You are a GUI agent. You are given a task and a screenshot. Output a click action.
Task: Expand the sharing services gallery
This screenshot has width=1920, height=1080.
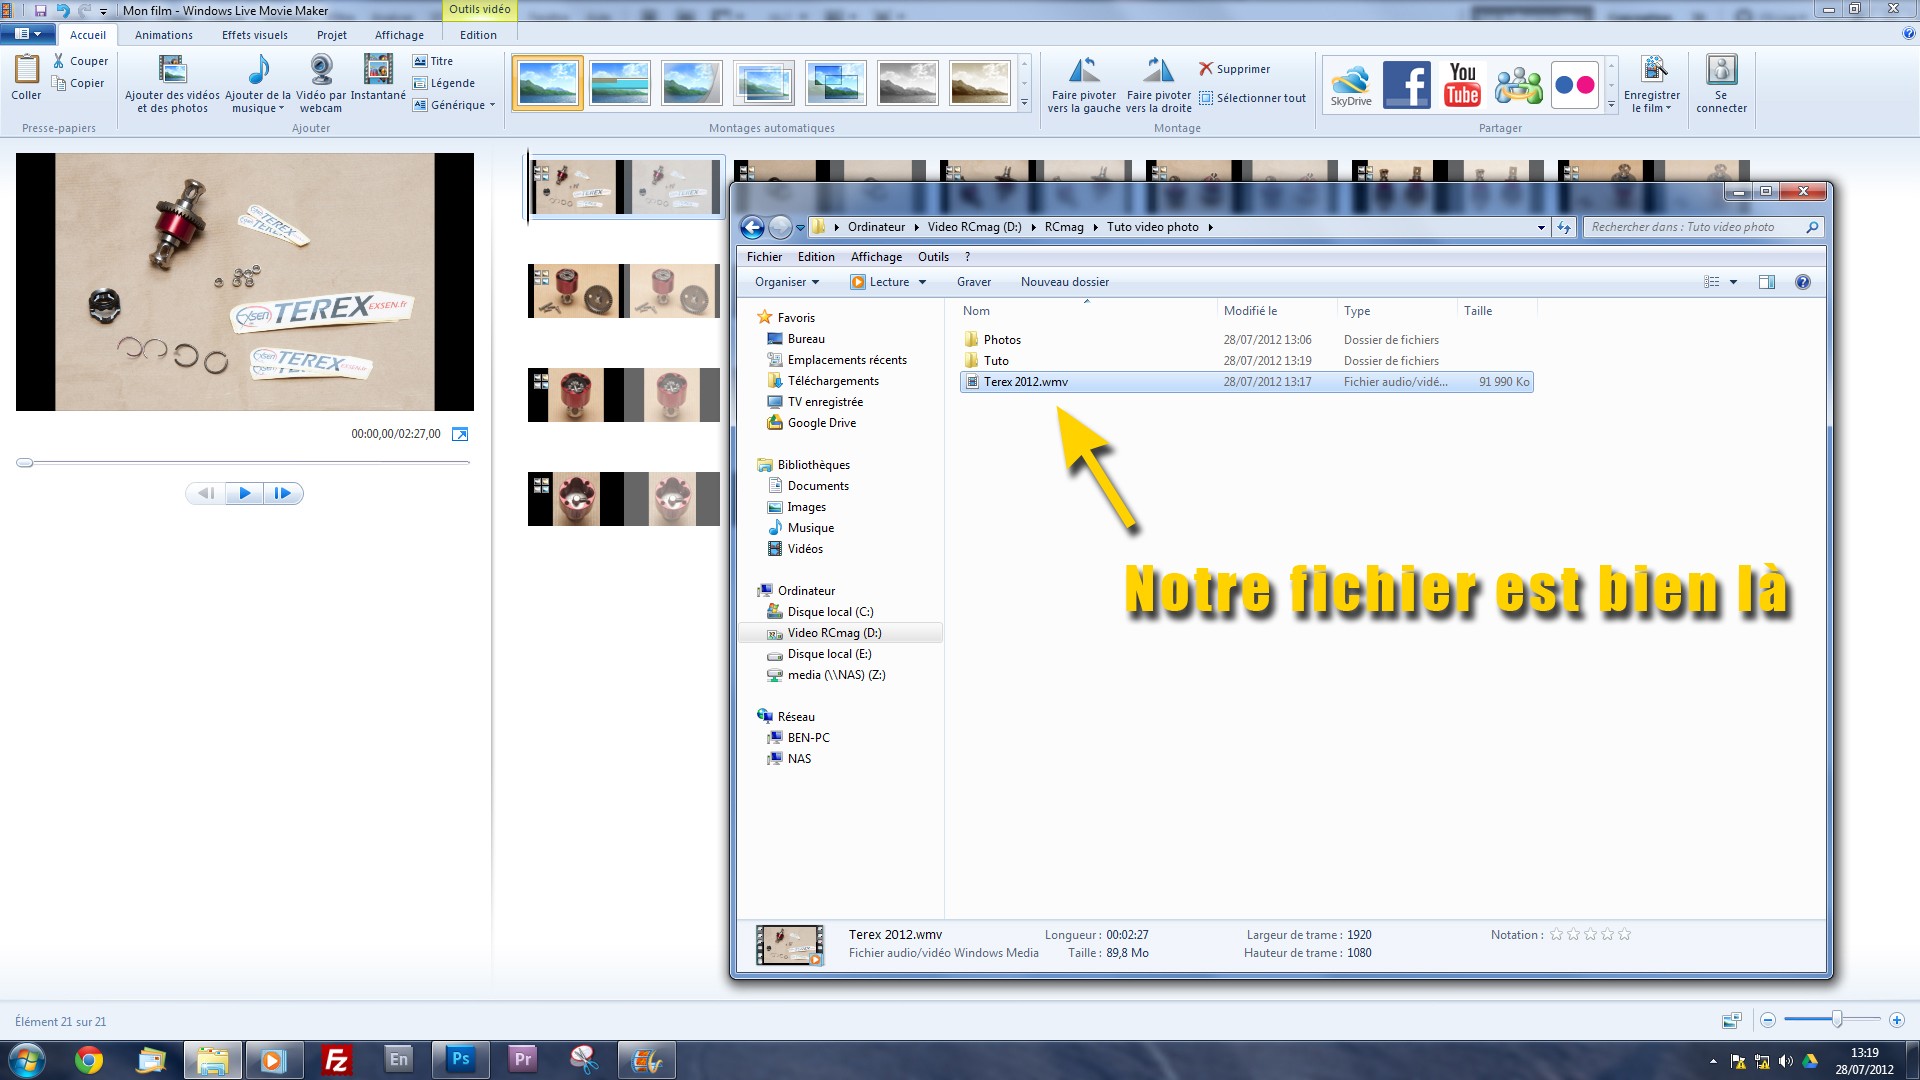1611,104
